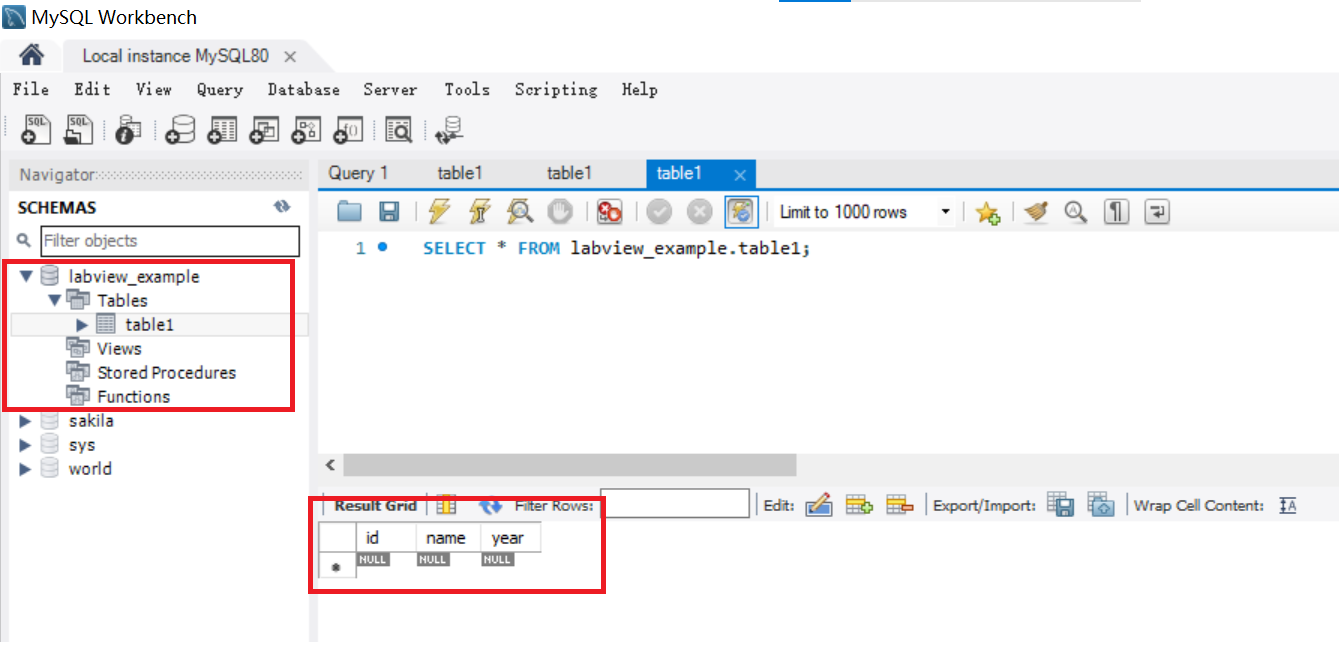Create a new stored procedure using the toolbar icon

coord(306,129)
